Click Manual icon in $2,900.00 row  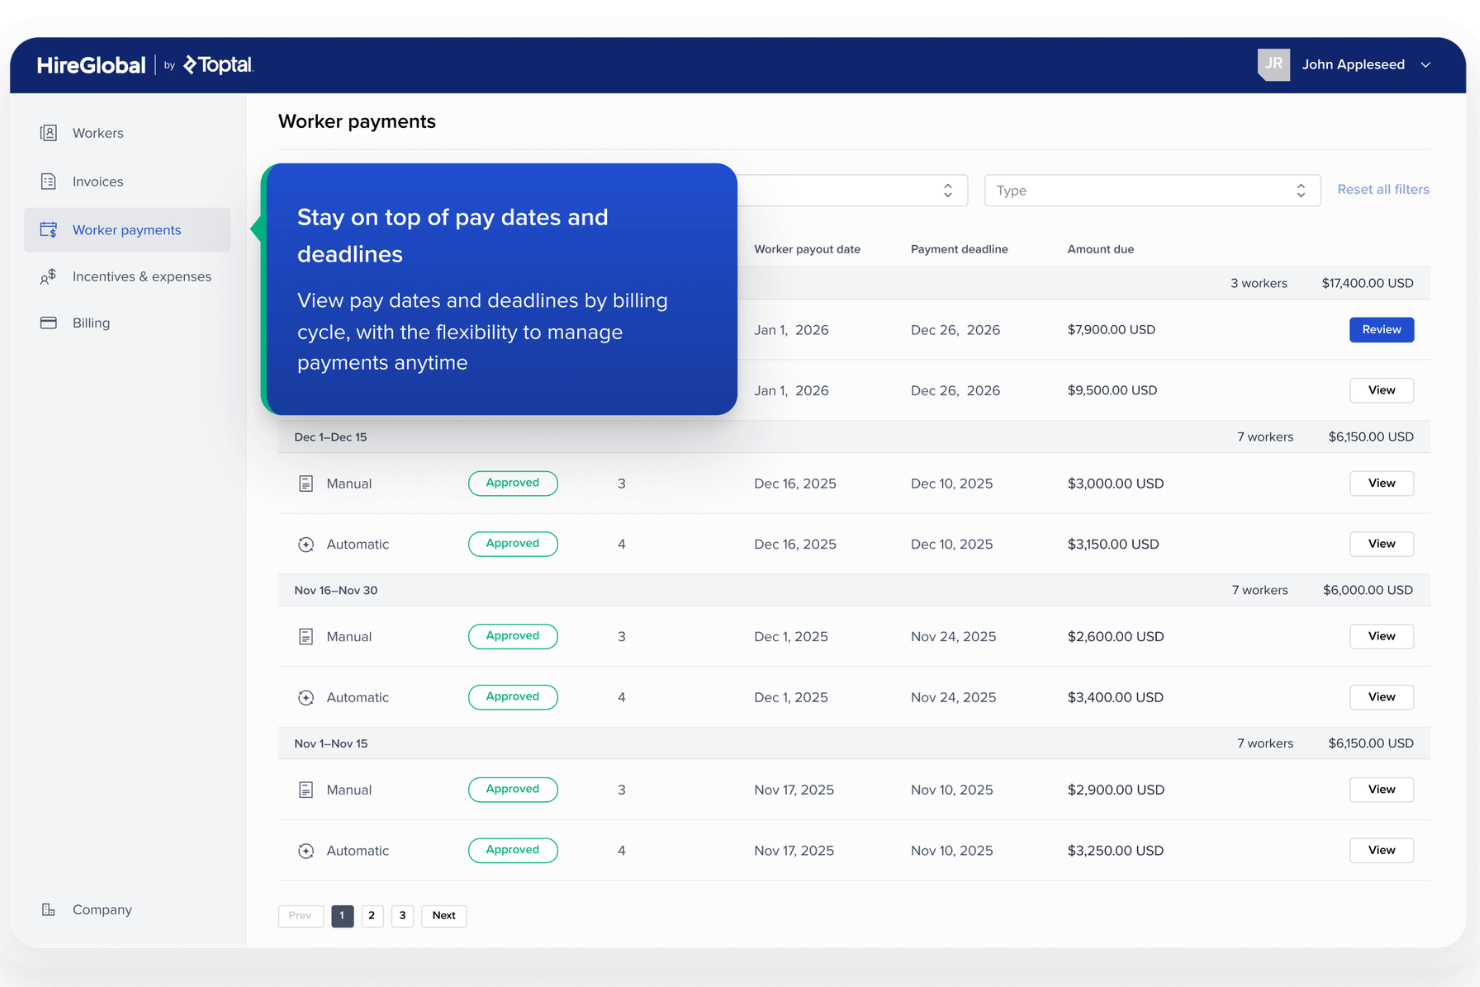point(306,790)
